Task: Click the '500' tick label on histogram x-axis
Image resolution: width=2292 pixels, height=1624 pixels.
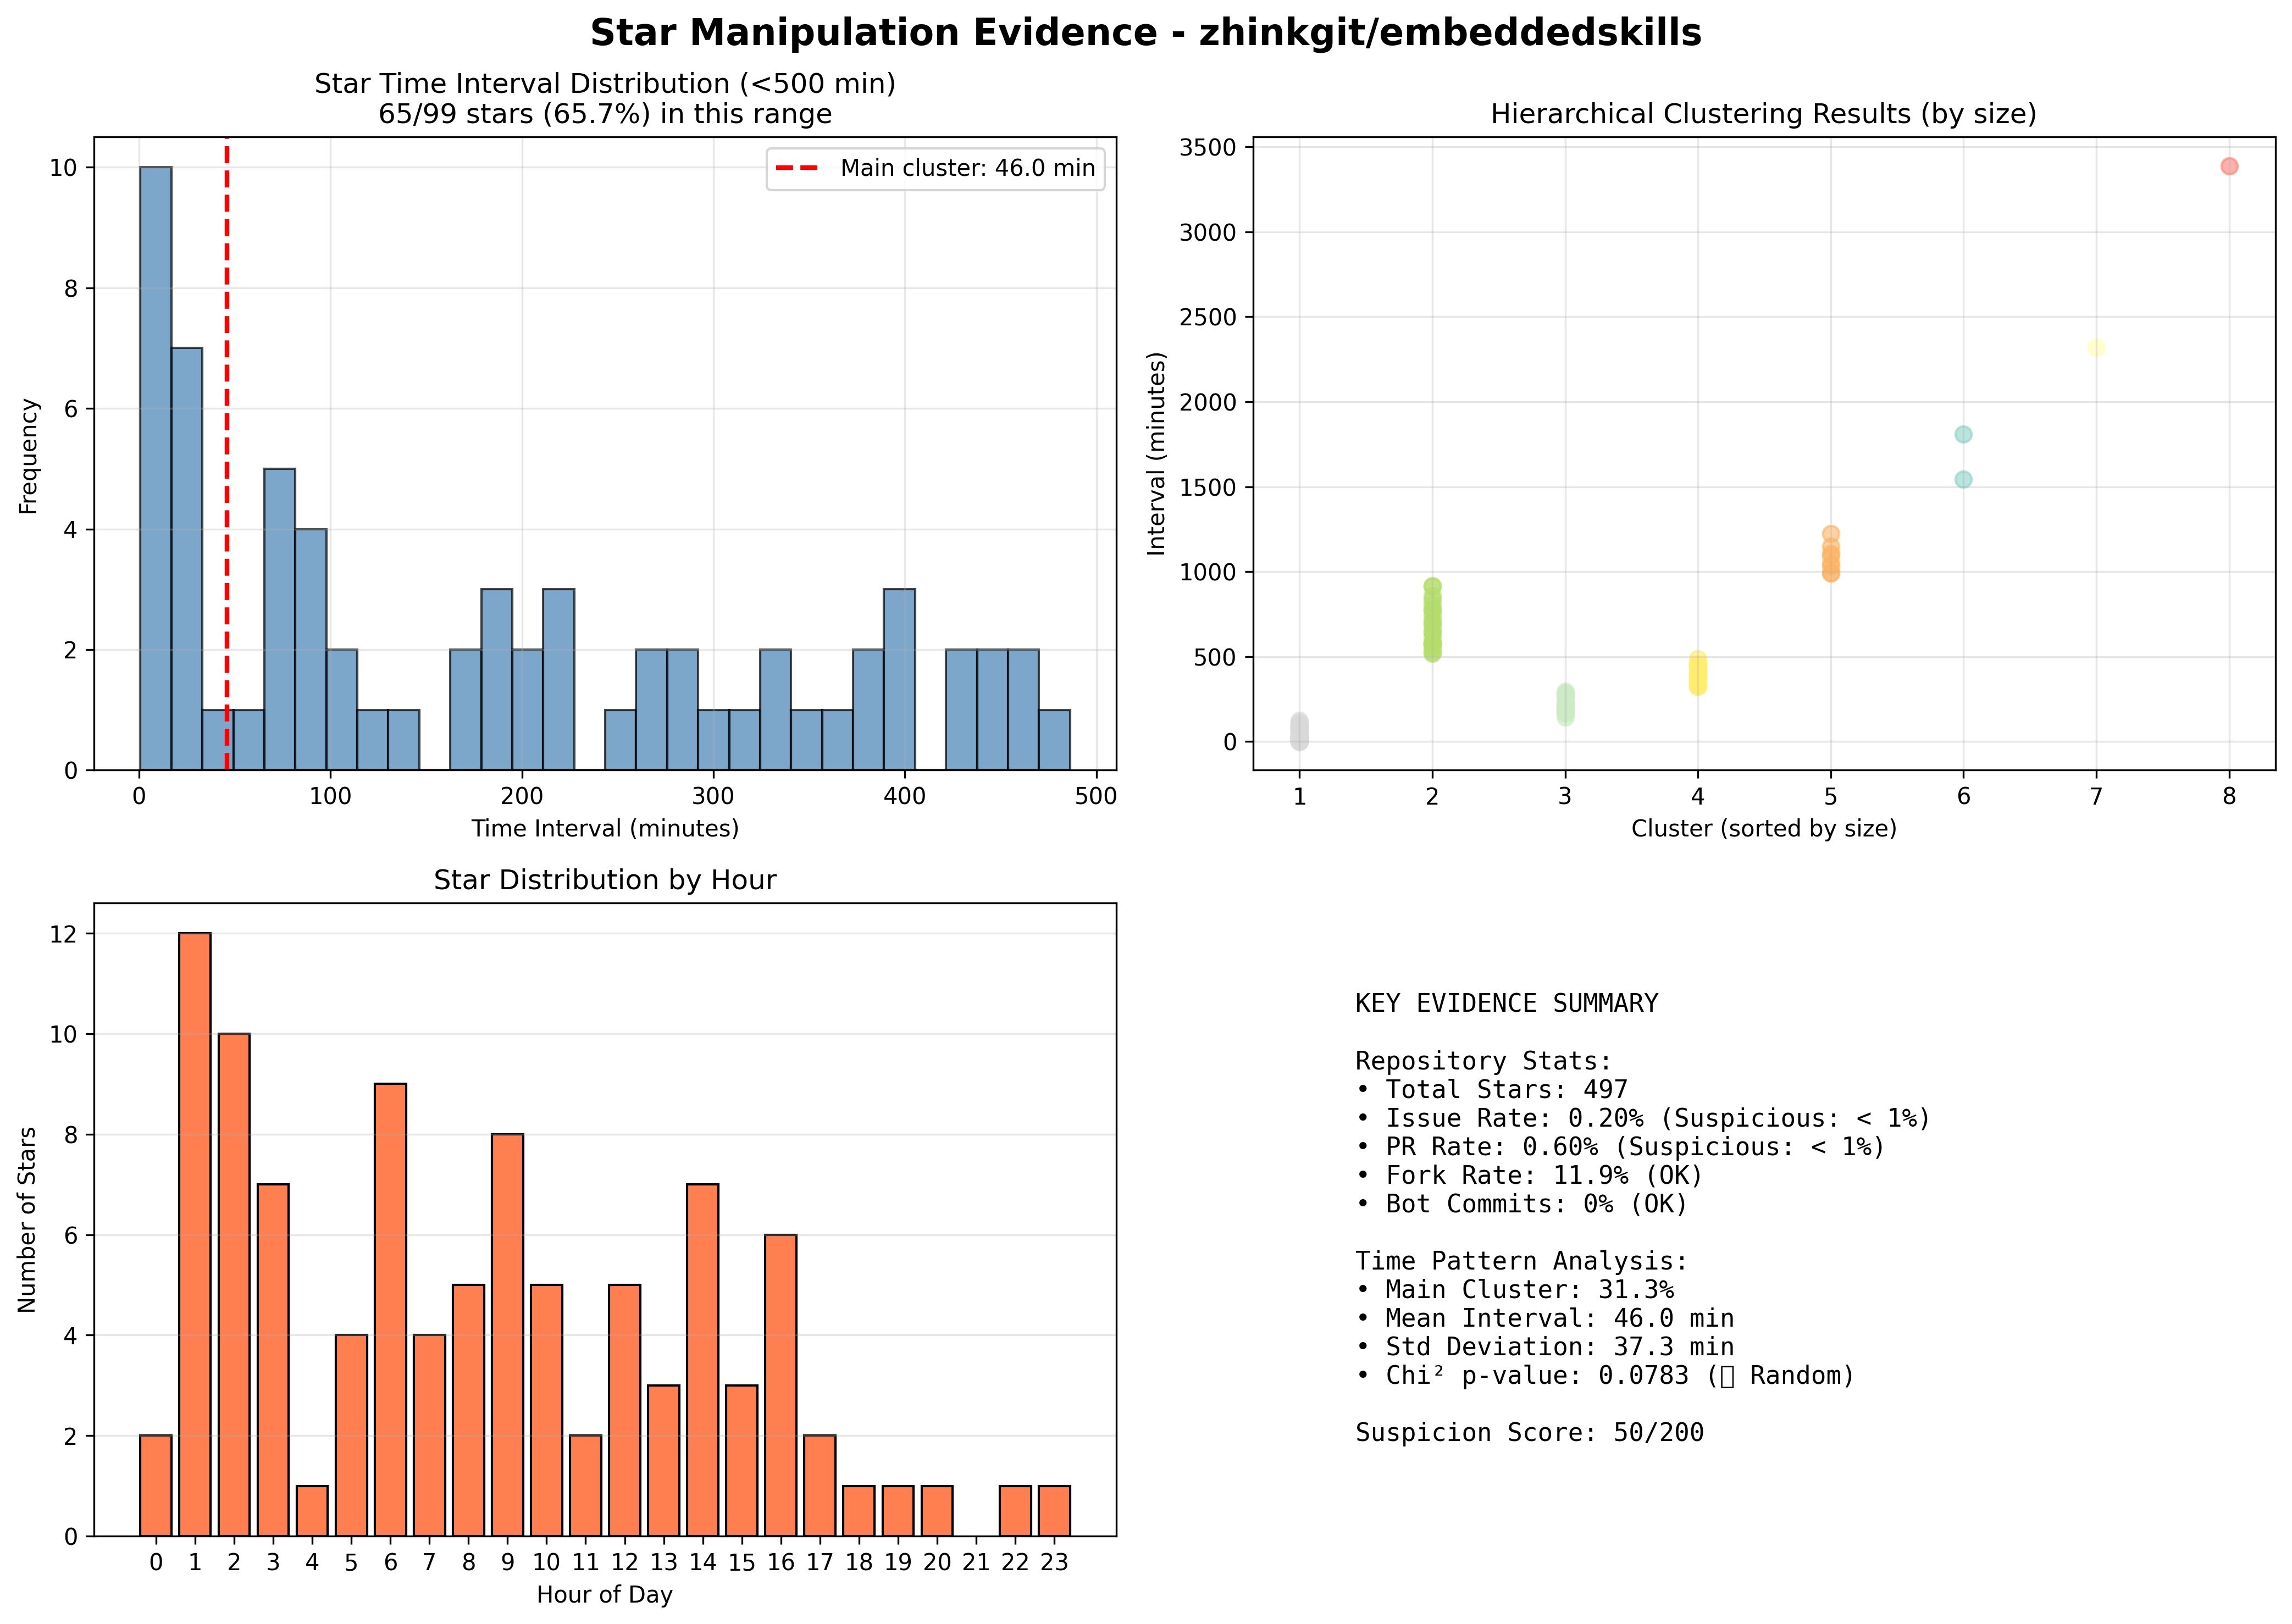Action: pyautogui.click(x=1097, y=797)
